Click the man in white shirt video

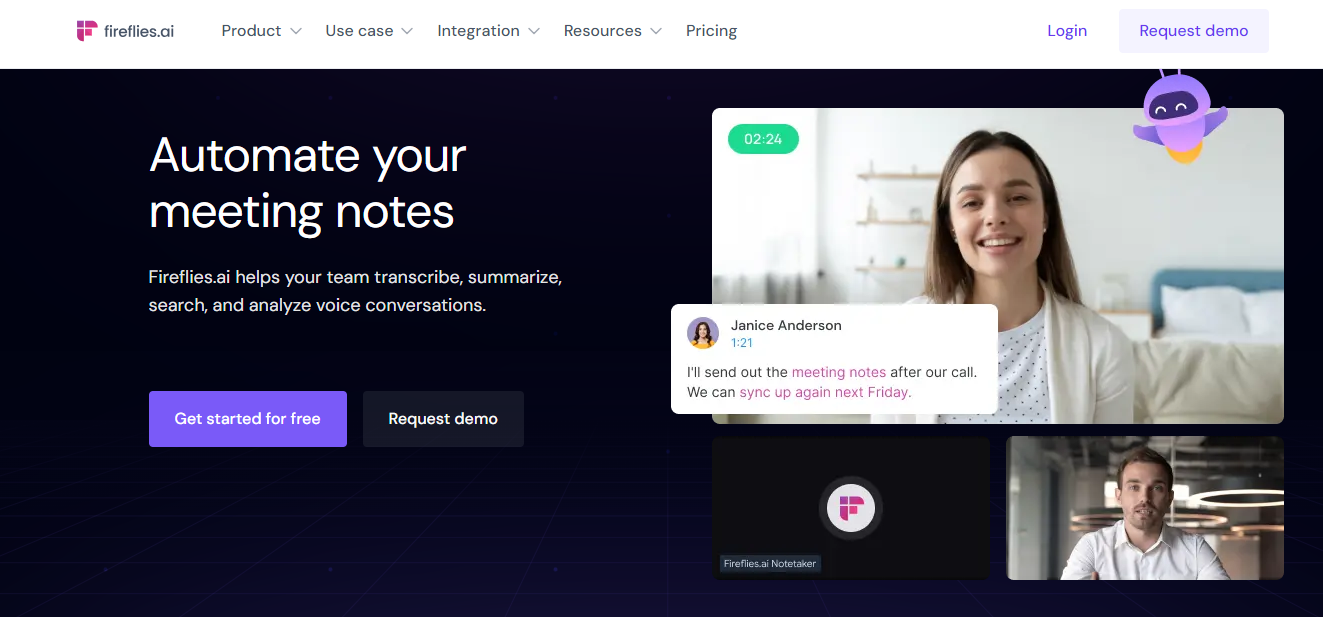[1144, 508]
